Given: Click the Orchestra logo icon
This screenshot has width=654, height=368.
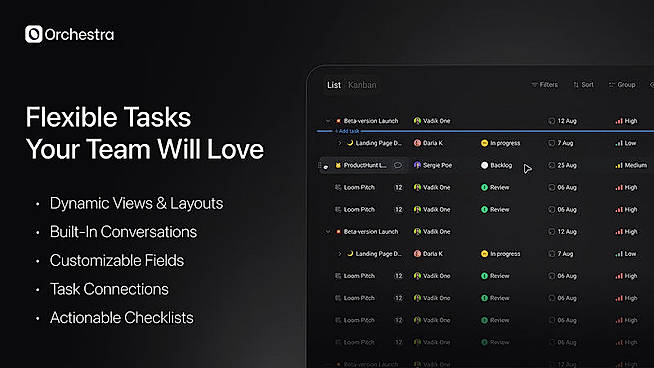Looking at the screenshot, I should point(33,34).
